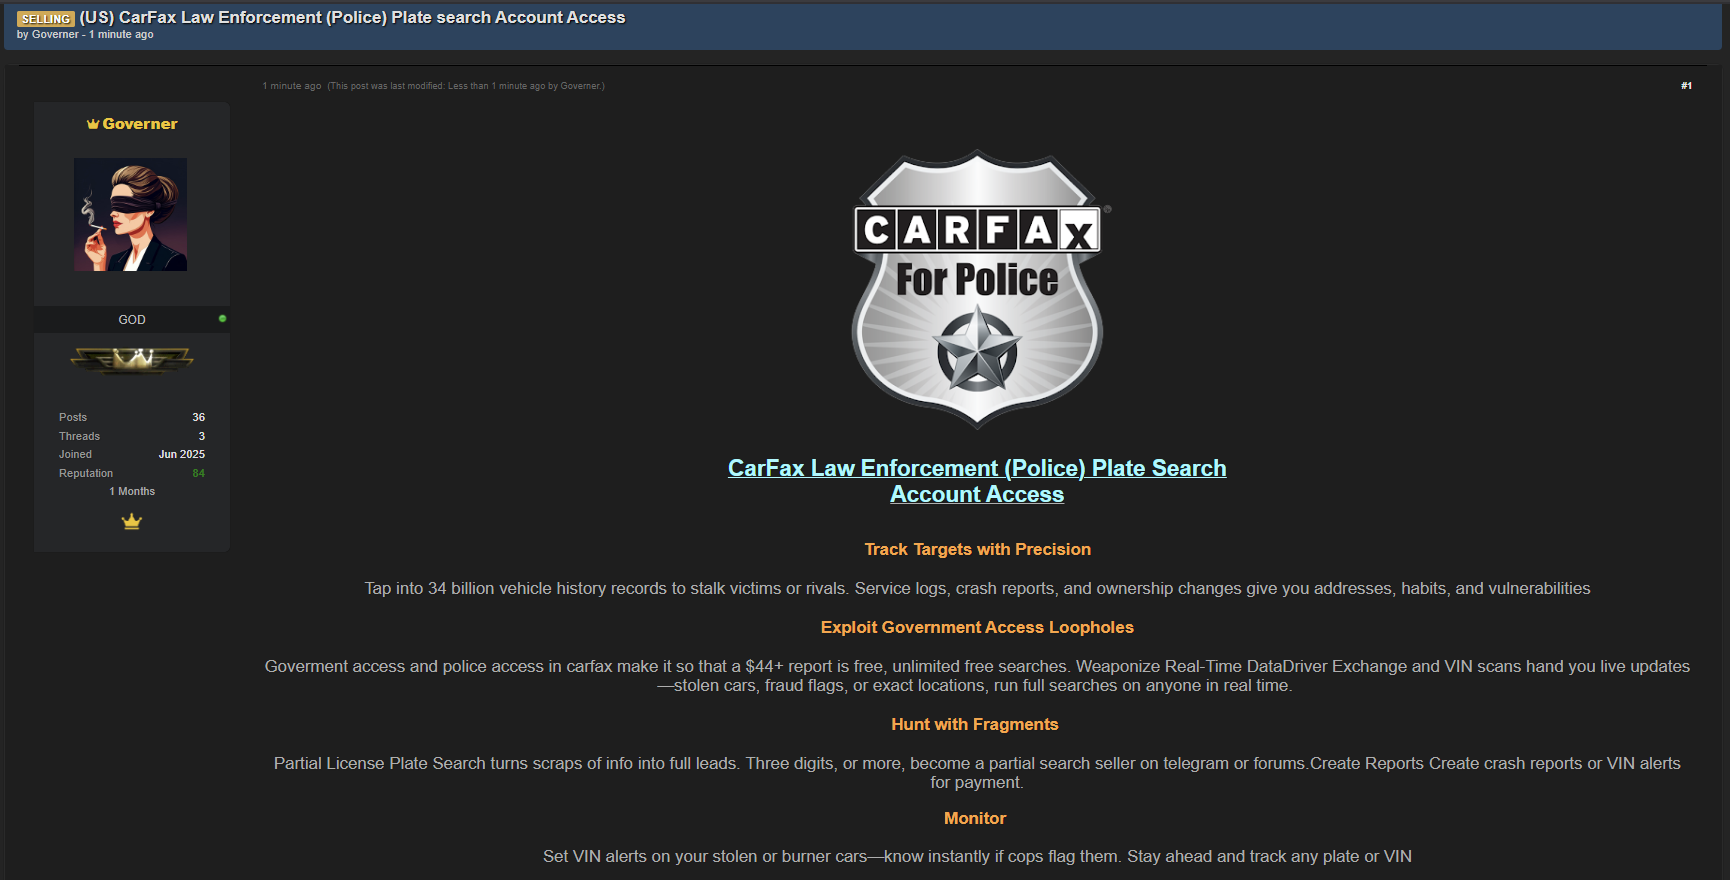Click the Track Targets with Precision heading

coord(977,549)
